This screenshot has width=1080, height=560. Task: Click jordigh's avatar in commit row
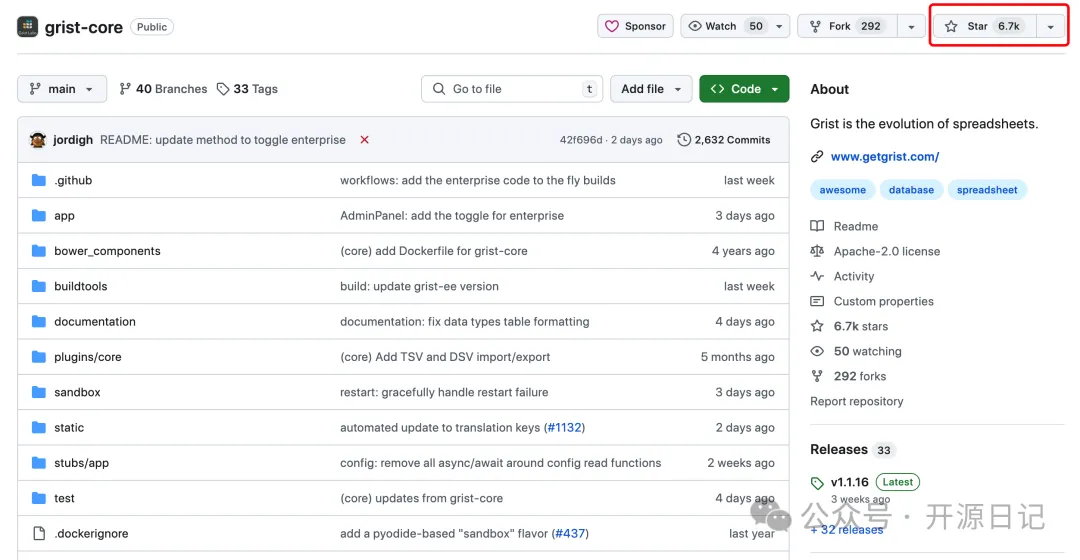(x=38, y=140)
